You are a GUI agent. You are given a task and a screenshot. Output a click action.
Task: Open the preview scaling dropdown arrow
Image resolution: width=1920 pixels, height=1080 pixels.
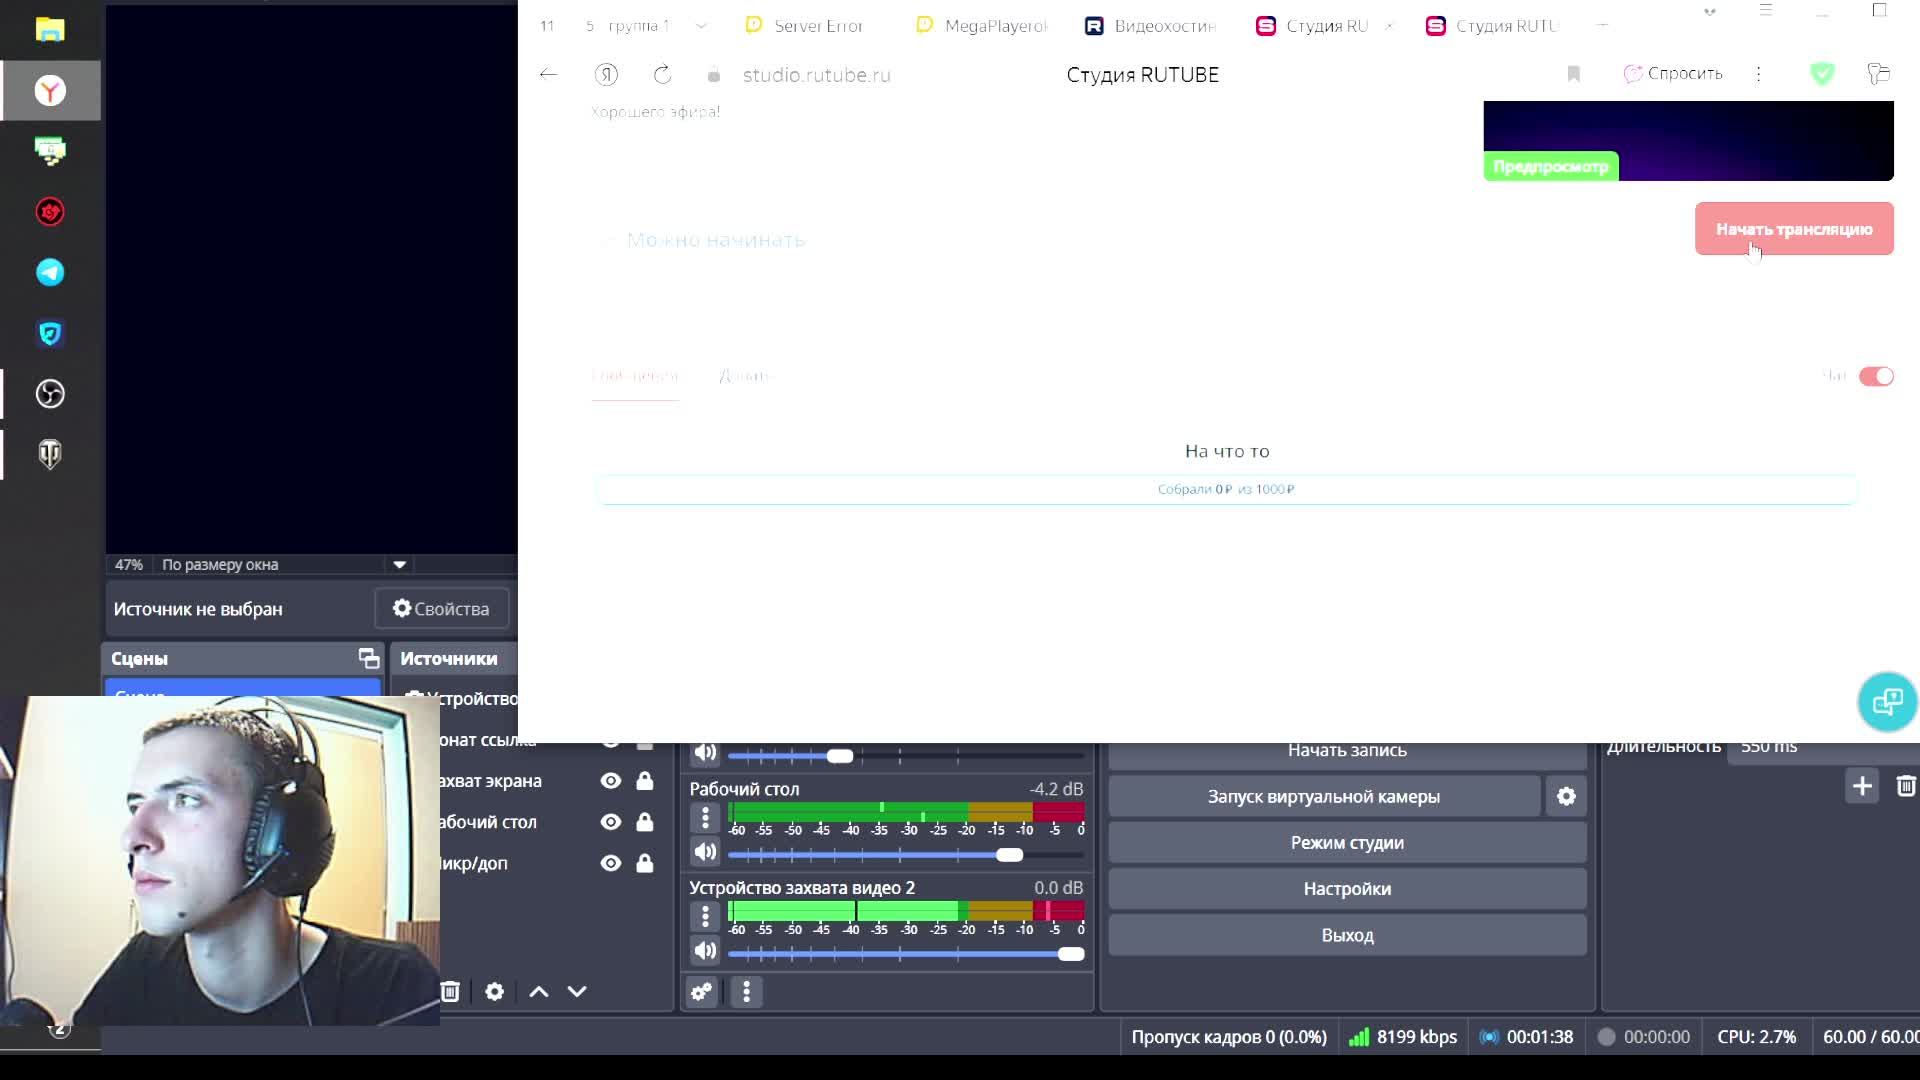coord(399,564)
